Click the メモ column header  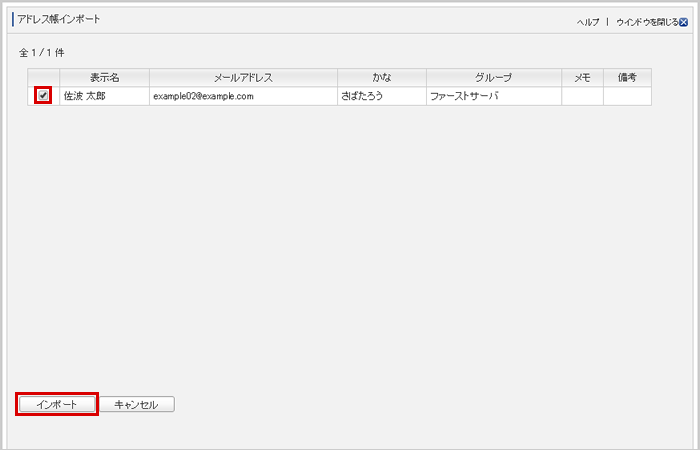click(x=583, y=78)
